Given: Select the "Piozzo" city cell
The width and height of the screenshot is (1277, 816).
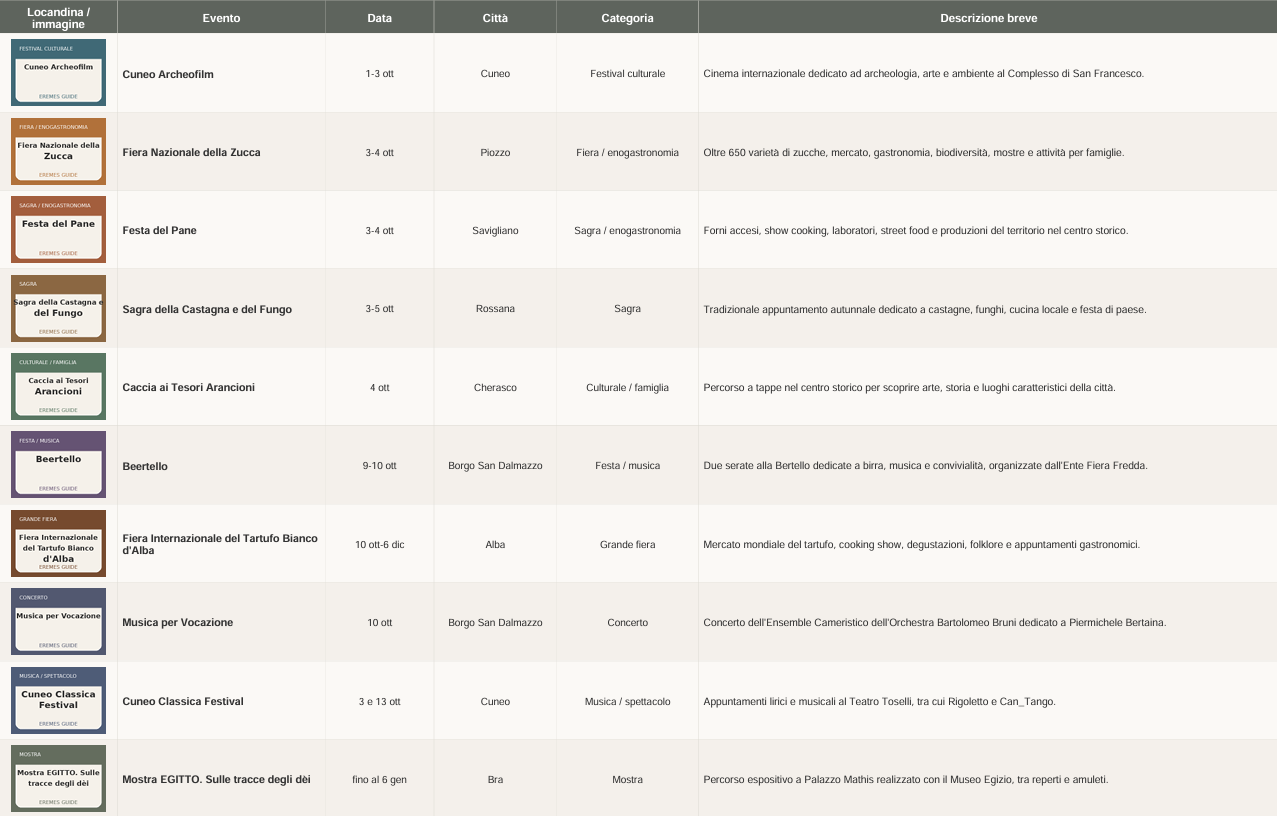Looking at the screenshot, I should coord(495,152).
